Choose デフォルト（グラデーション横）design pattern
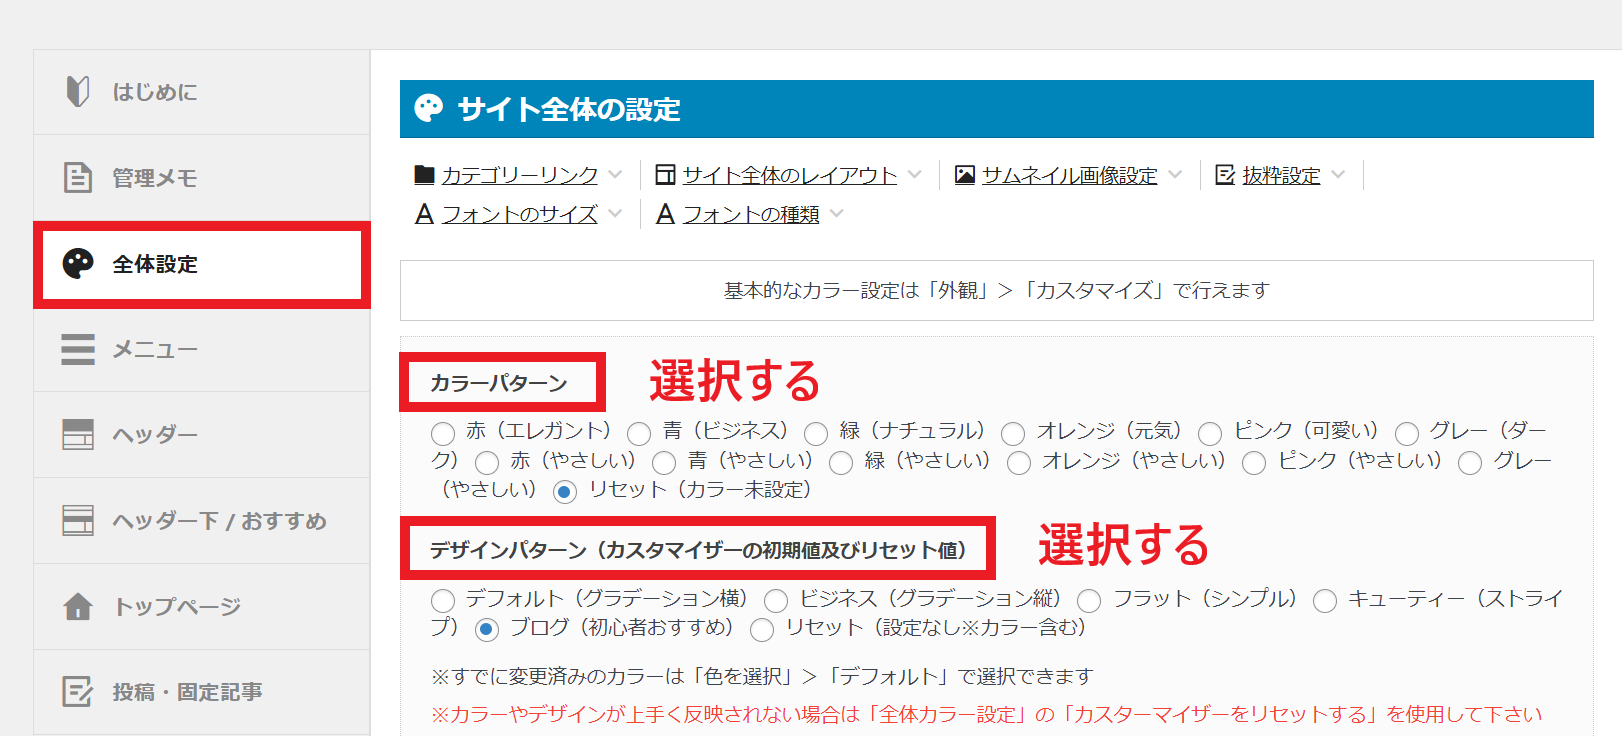This screenshot has width=1622, height=736. point(443,600)
